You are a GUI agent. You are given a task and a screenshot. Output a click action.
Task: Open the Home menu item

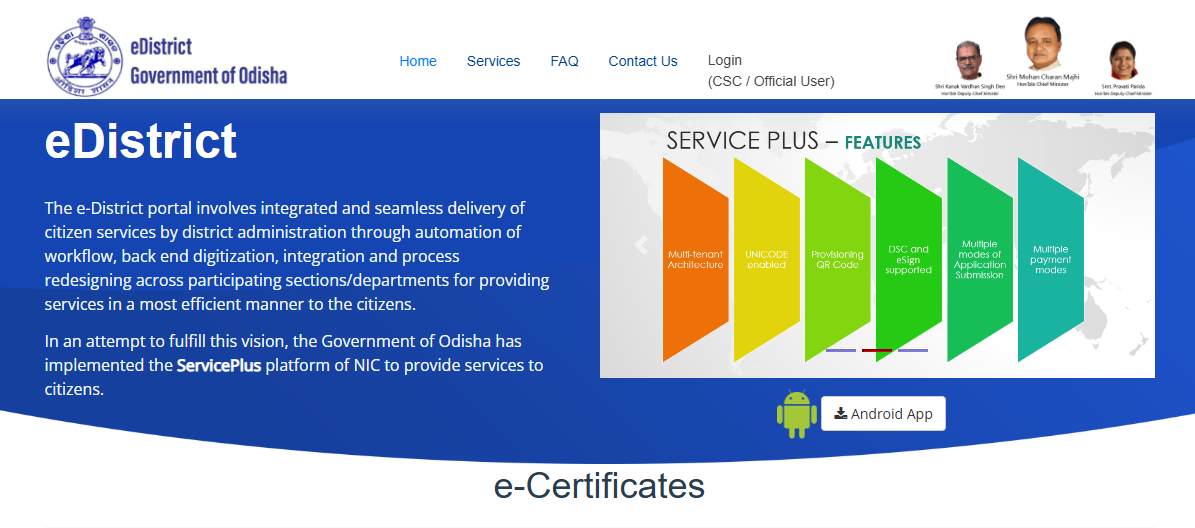pyautogui.click(x=418, y=61)
